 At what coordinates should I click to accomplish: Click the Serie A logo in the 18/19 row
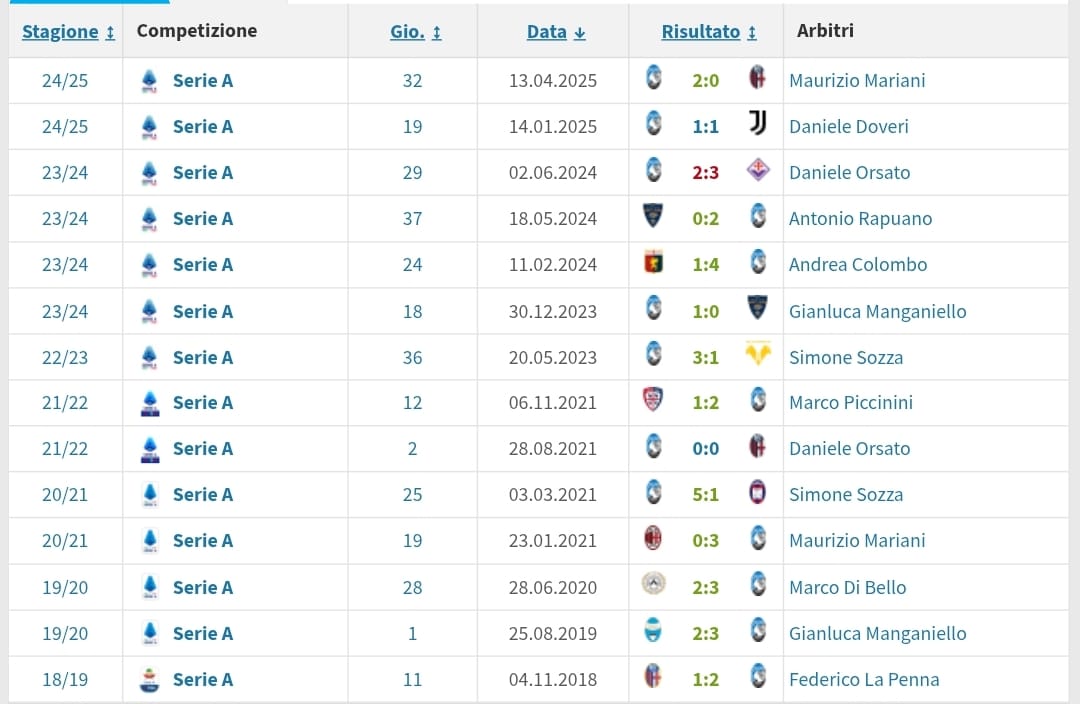149,680
